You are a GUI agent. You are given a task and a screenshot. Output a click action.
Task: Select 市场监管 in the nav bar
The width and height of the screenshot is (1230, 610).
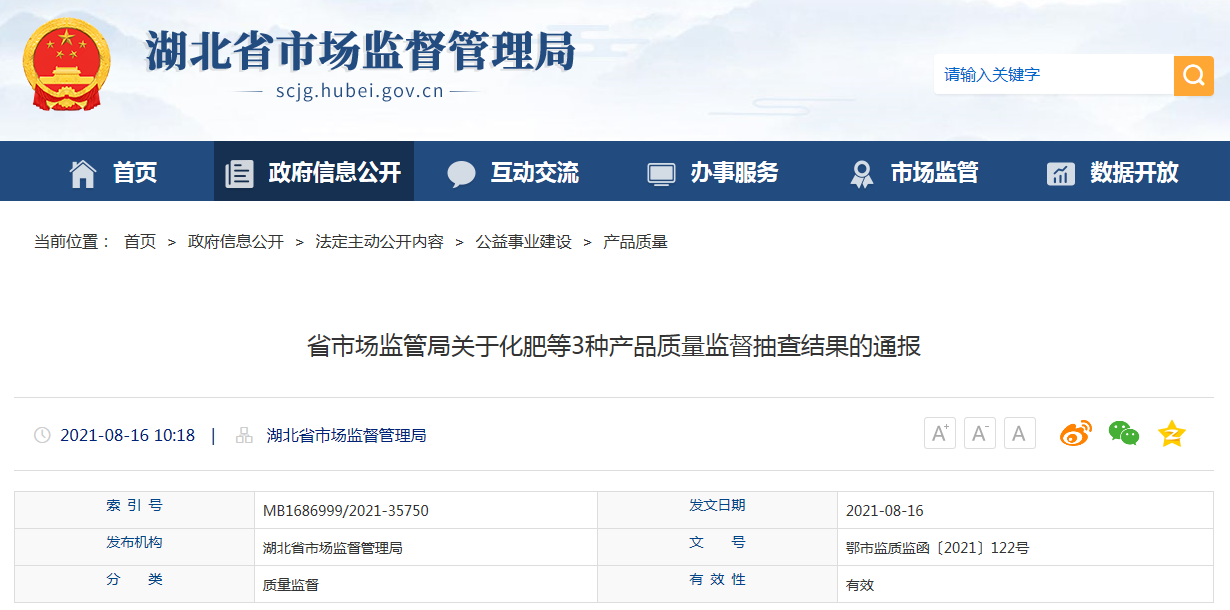click(x=914, y=172)
